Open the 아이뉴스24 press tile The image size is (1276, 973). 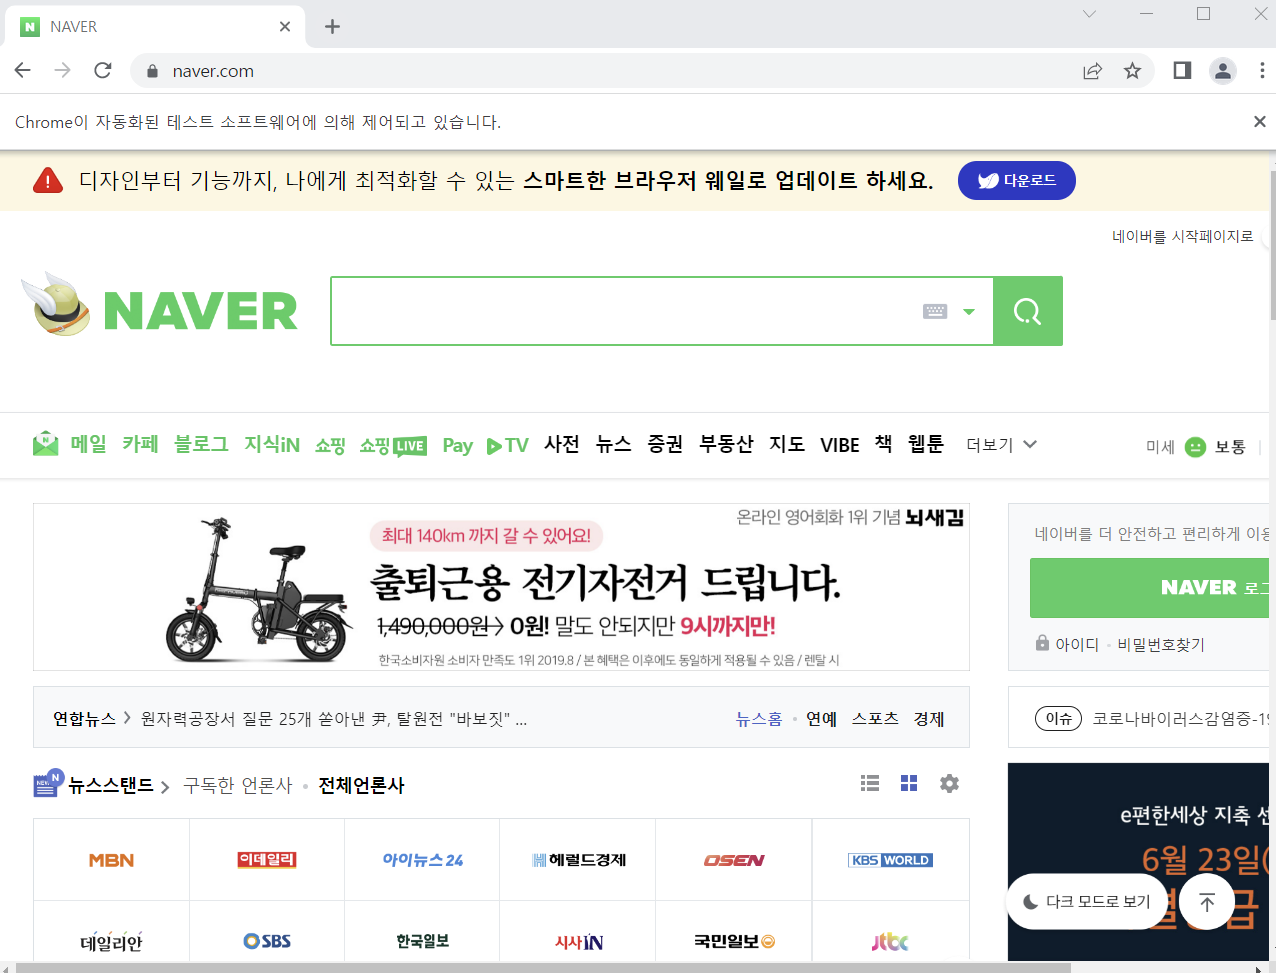[x=422, y=860]
